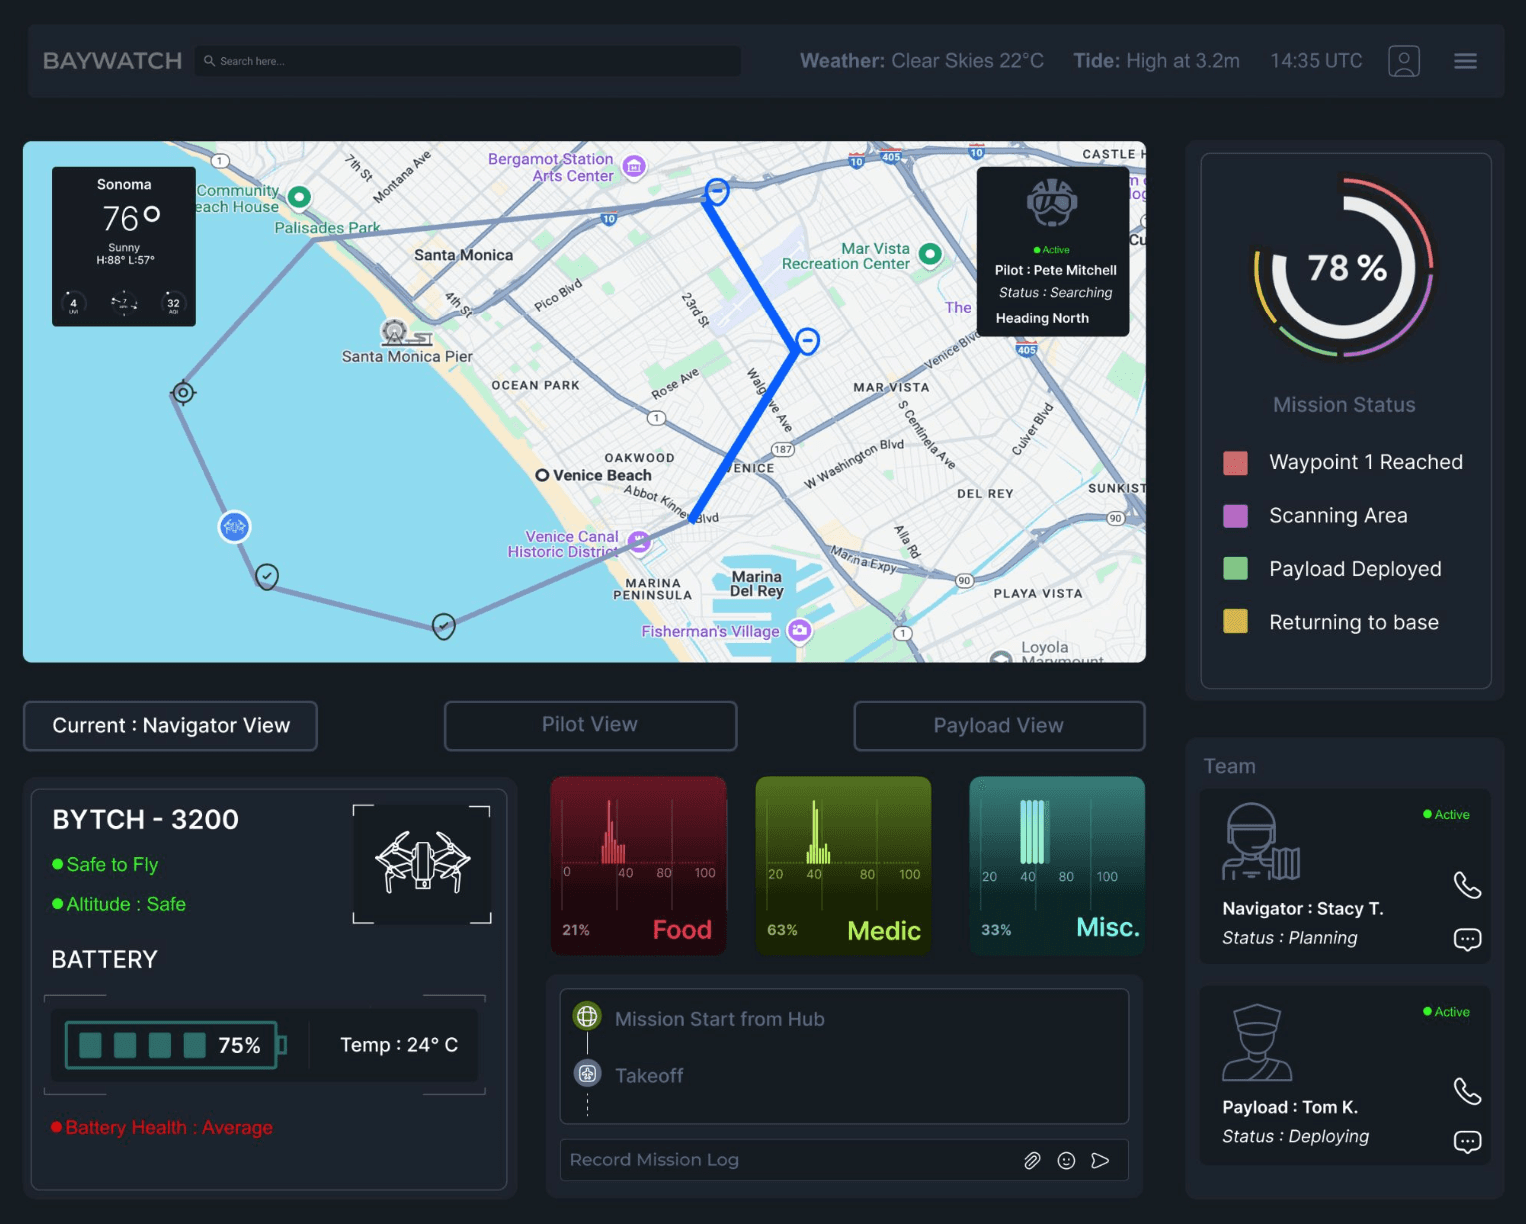
Task: Click the Returning to base yellow swatch
Action: (1235, 622)
